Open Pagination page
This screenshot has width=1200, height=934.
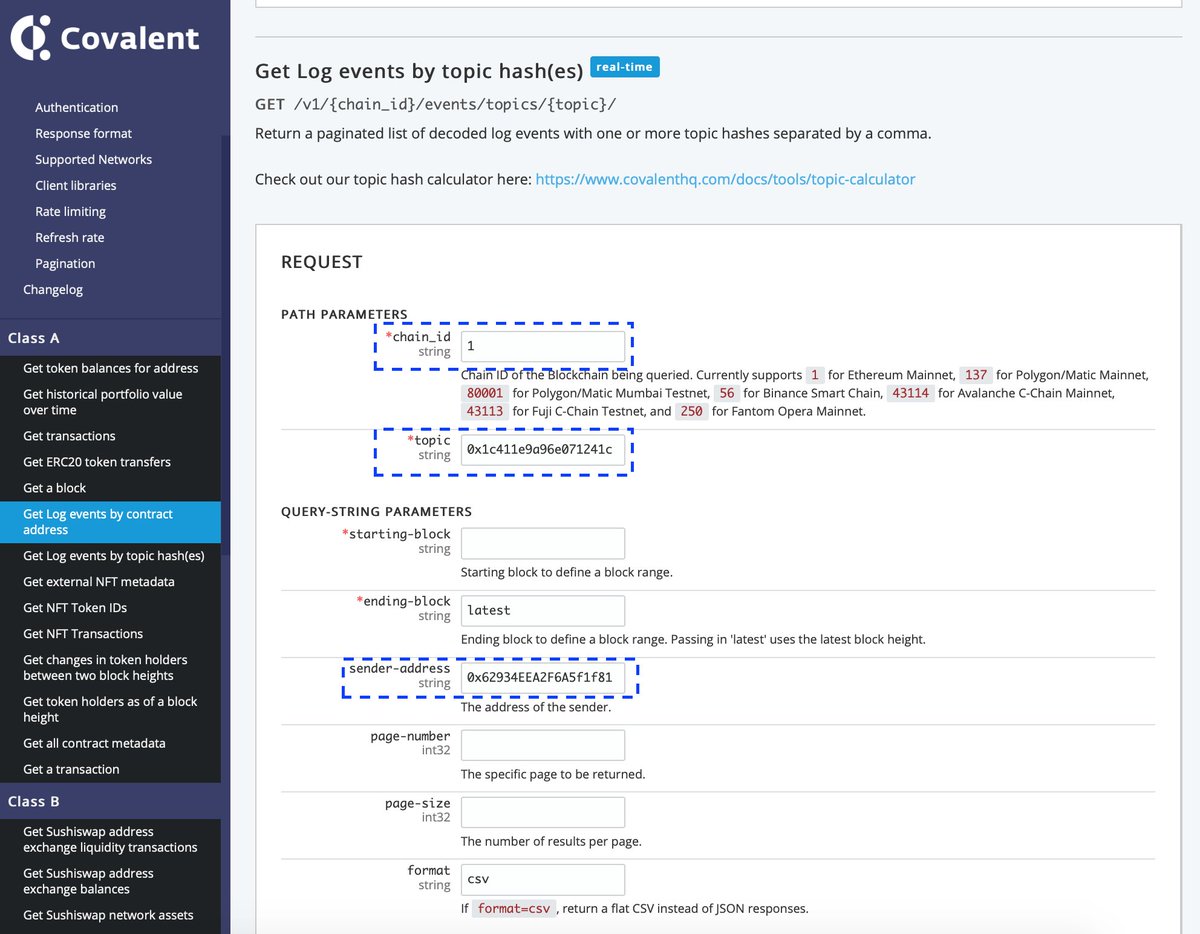(x=65, y=263)
